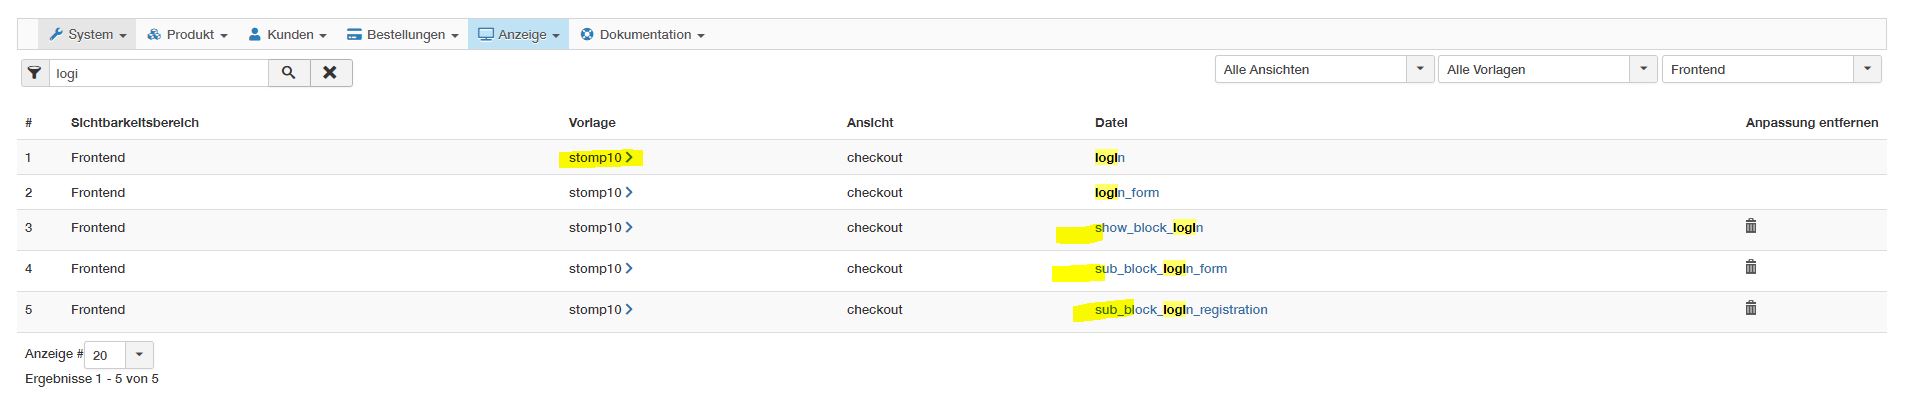The height and width of the screenshot is (400, 1912).
Task: Click chevron beside stomp10 in row 5
Action: click(629, 310)
